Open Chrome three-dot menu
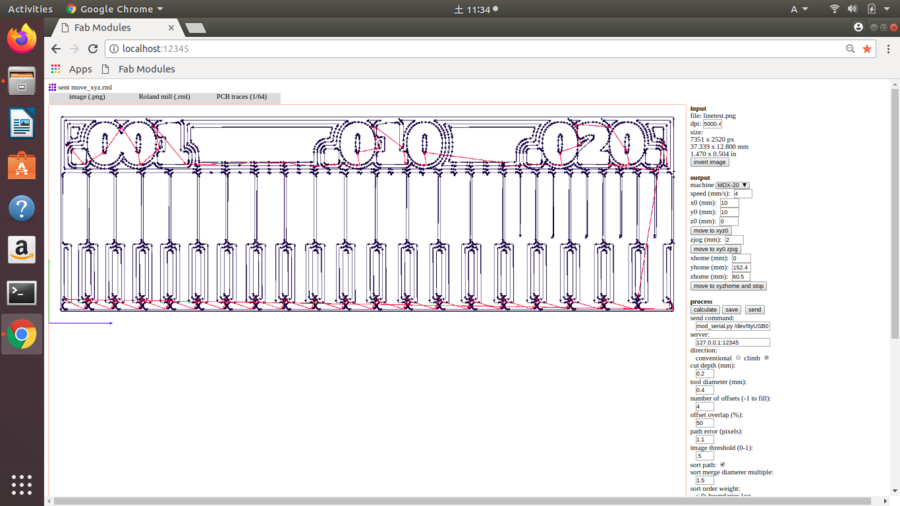The image size is (900, 506). click(889, 49)
